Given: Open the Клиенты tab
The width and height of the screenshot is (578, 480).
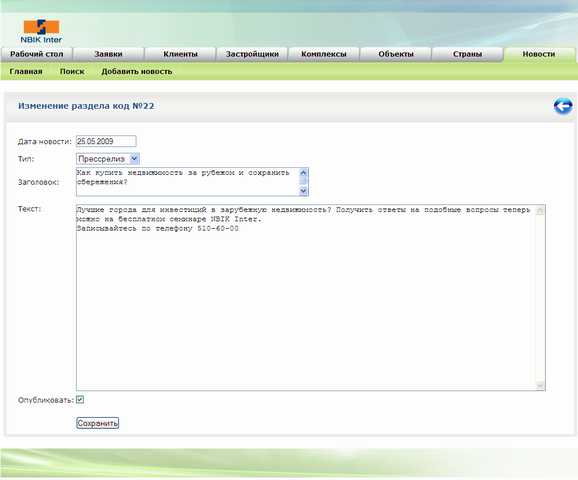Looking at the screenshot, I should (180, 54).
